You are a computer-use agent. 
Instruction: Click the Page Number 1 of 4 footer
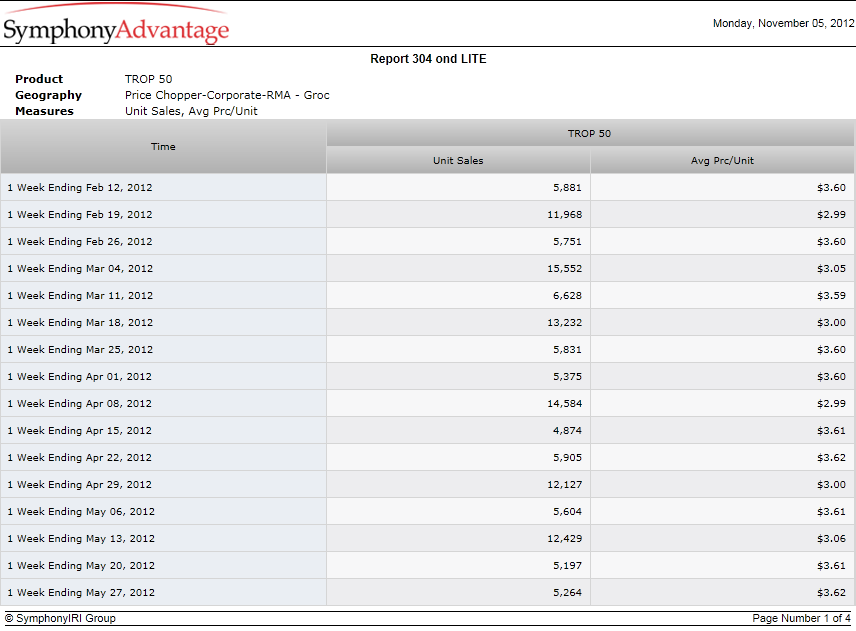pyautogui.click(x=801, y=618)
